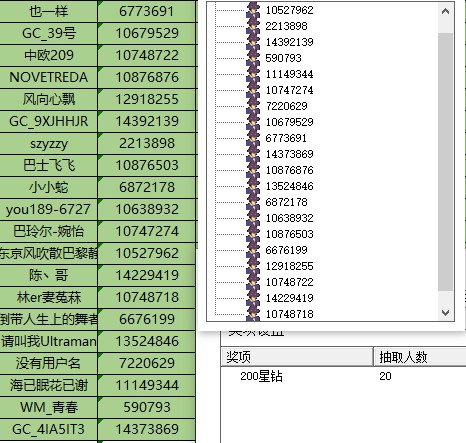Viewport: 466px width, 443px height.
Task: Select the user icon next to 13524846
Action: pos(253,186)
